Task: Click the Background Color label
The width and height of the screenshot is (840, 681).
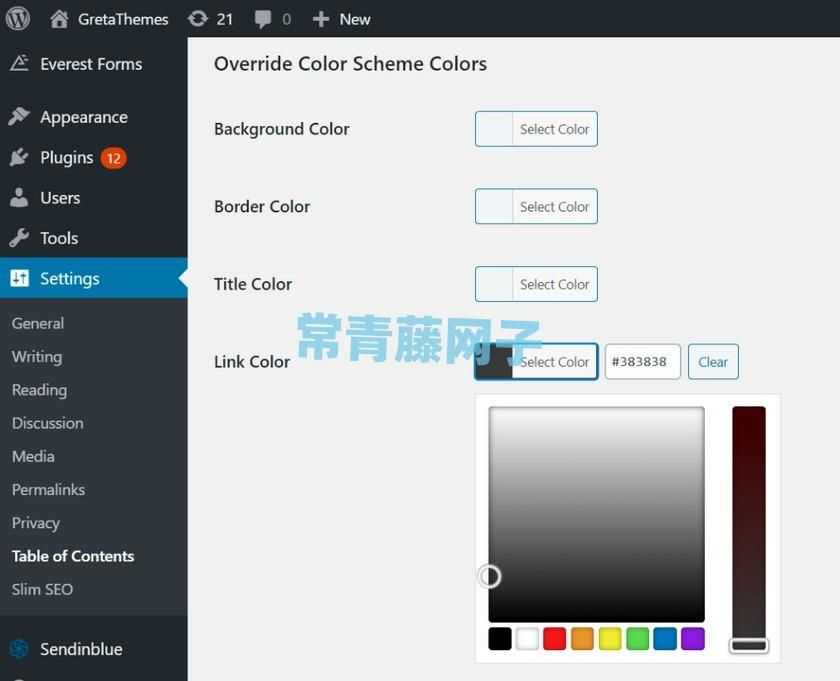Action: tap(282, 129)
